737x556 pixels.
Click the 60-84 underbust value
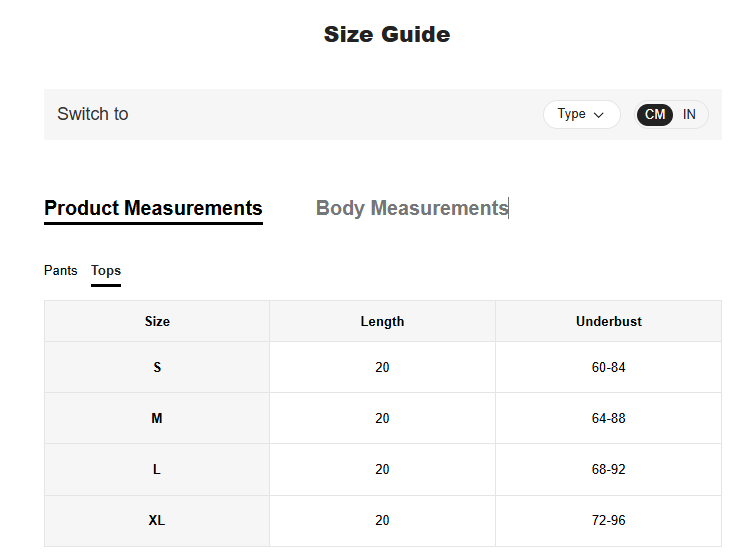tap(608, 367)
